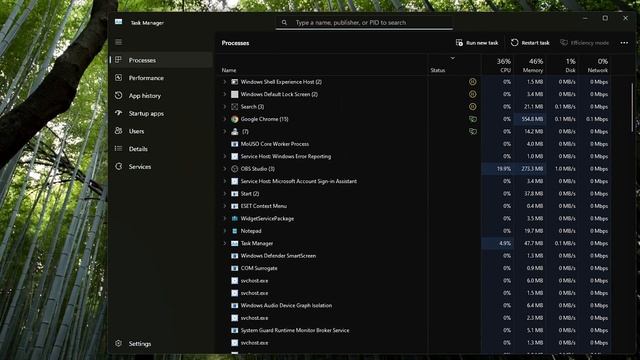Viewport: 640px width, 360px height.
Task: Expand the Task Manager process group
Action: pyautogui.click(x=224, y=243)
